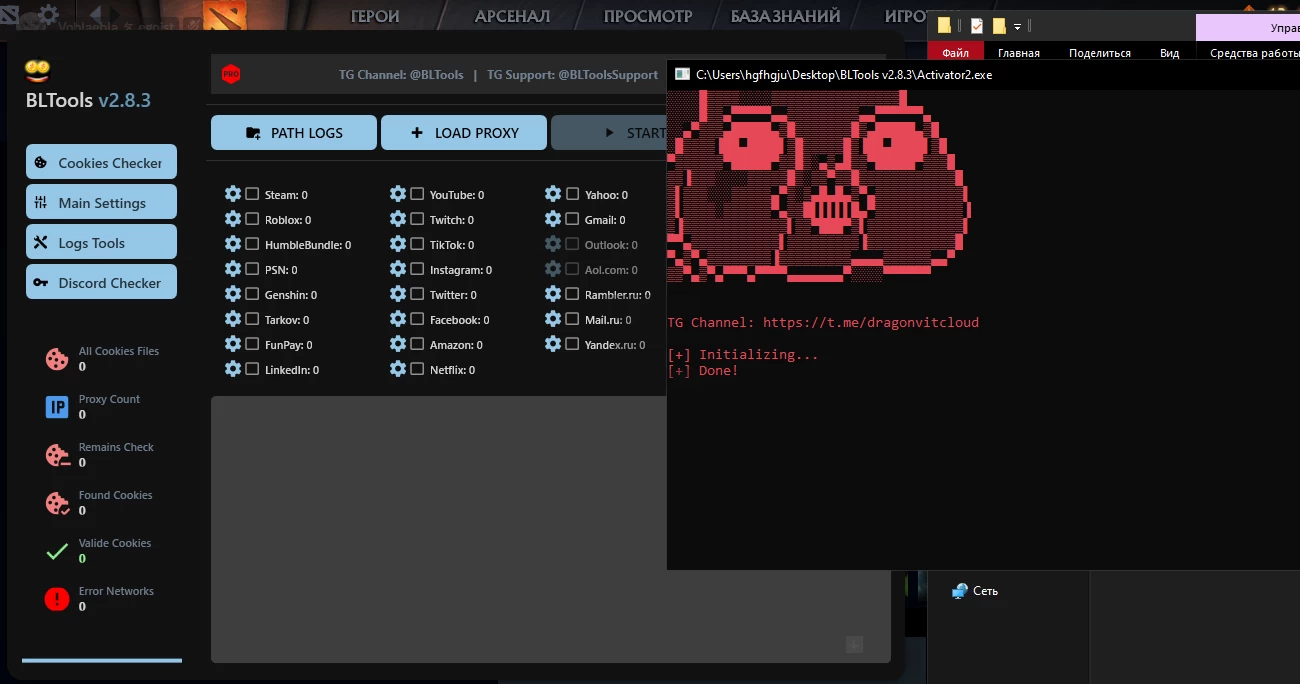Click the LOAD PROXY button
This screenshot has width=1300, height=684.
464,133
